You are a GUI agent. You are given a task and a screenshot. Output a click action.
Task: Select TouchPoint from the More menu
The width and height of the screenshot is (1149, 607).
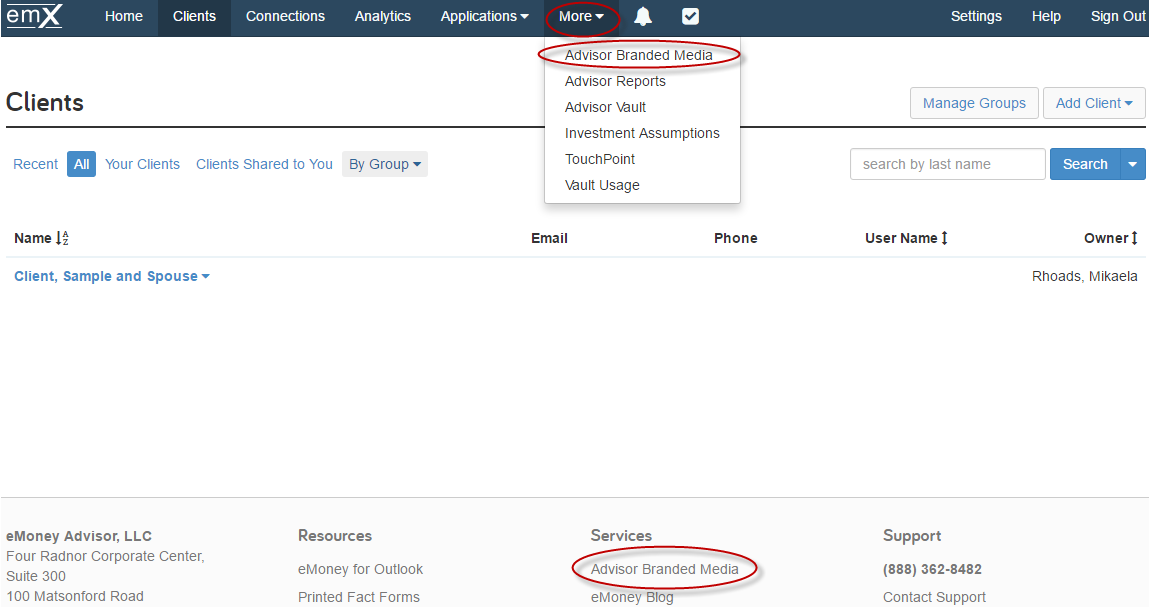pyautogui.click(x=599, y=159)
